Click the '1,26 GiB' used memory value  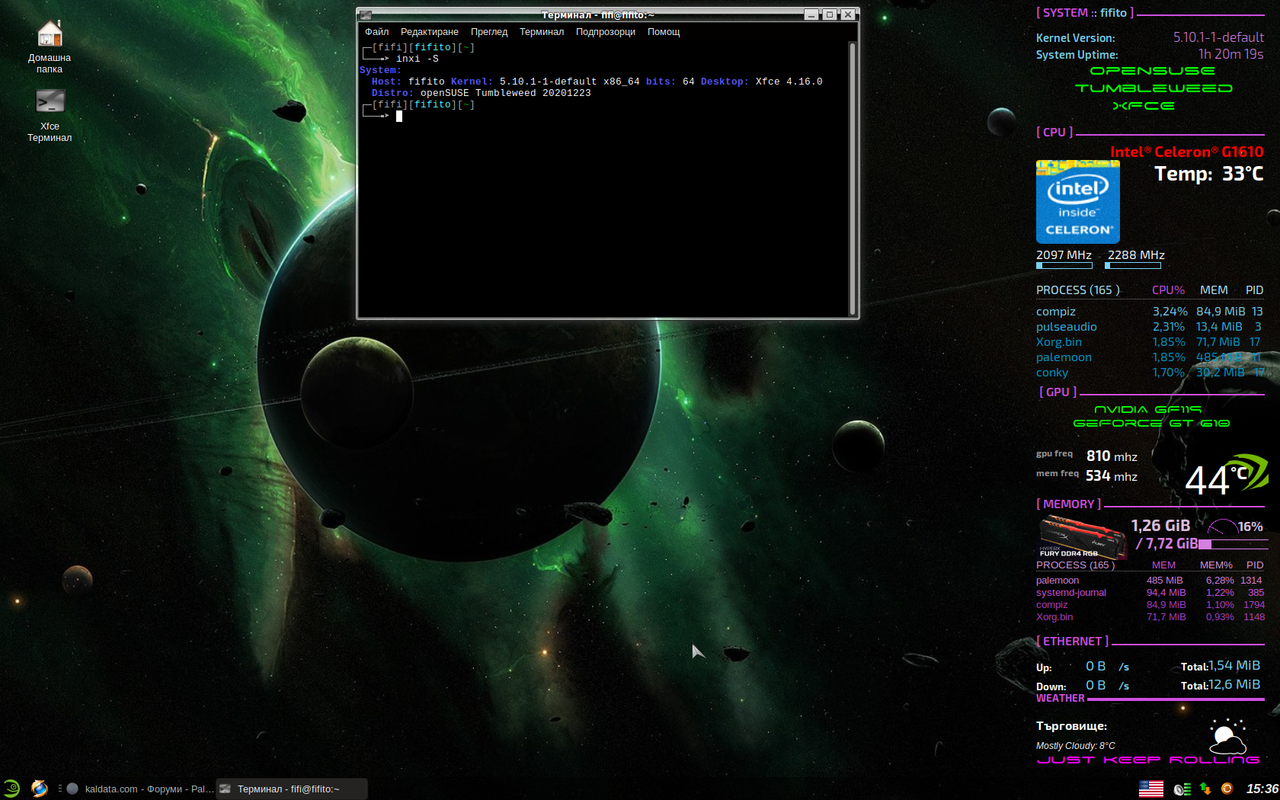[1160, 526]
